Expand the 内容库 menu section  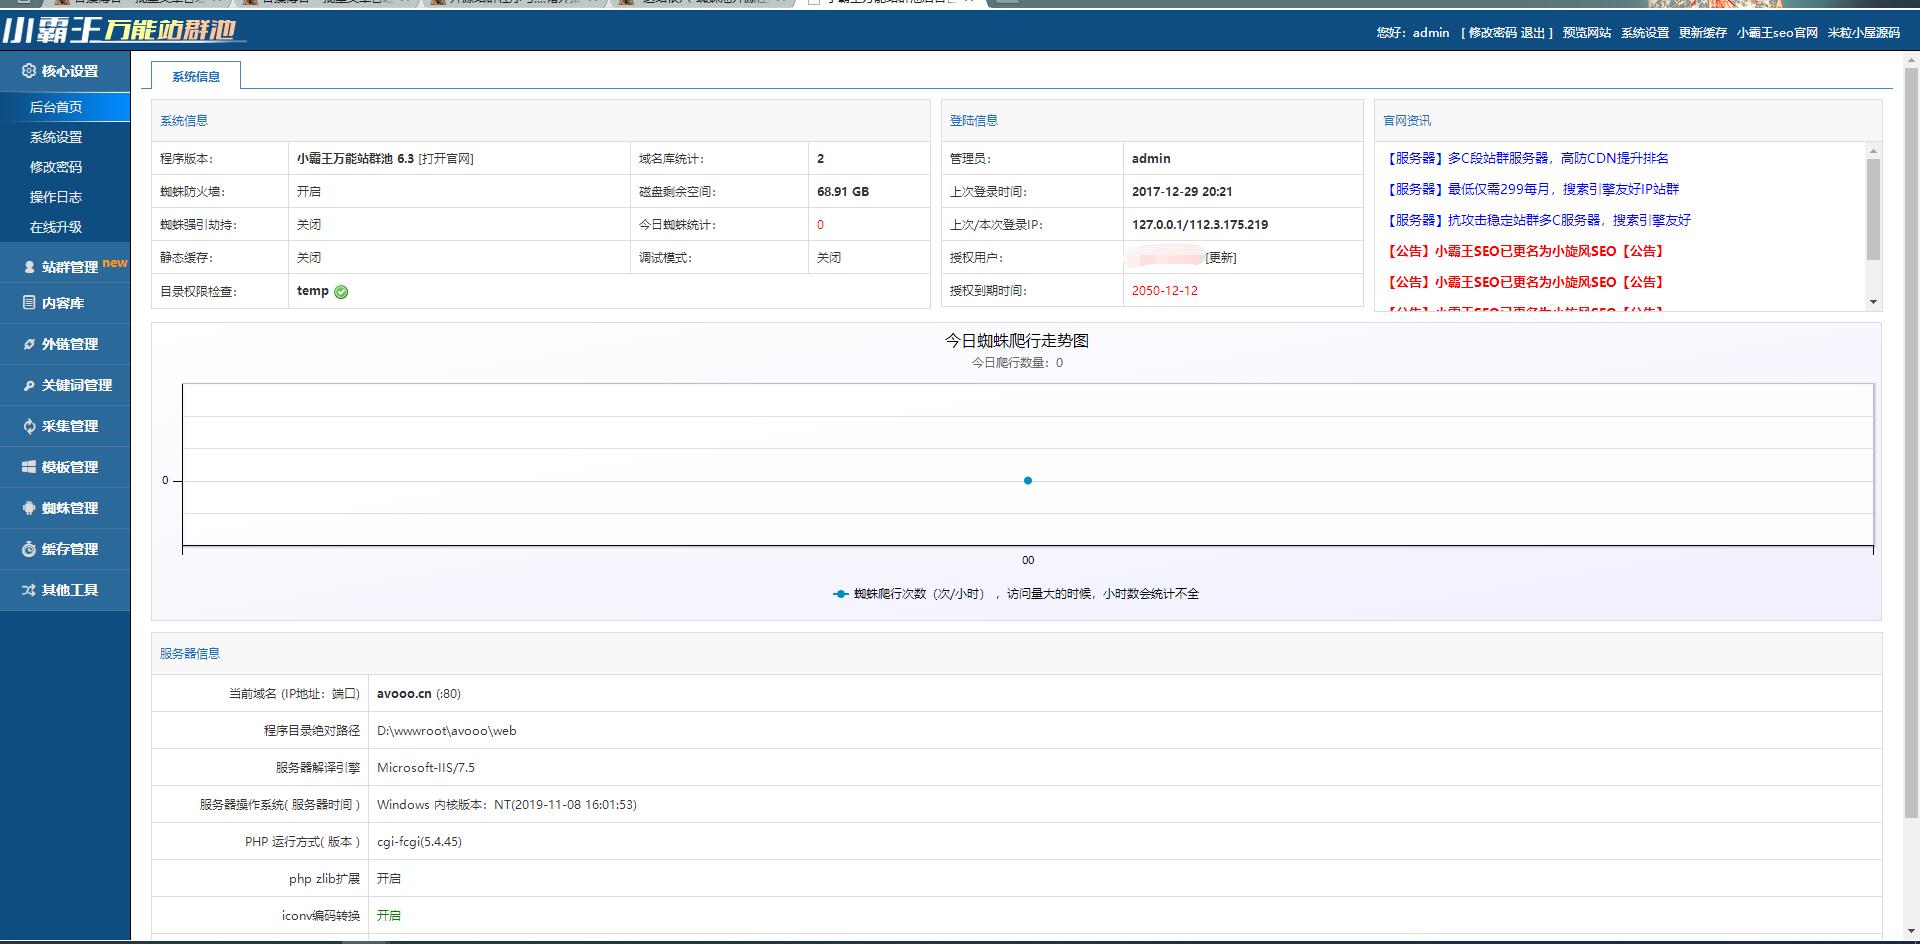coord(65,303)
